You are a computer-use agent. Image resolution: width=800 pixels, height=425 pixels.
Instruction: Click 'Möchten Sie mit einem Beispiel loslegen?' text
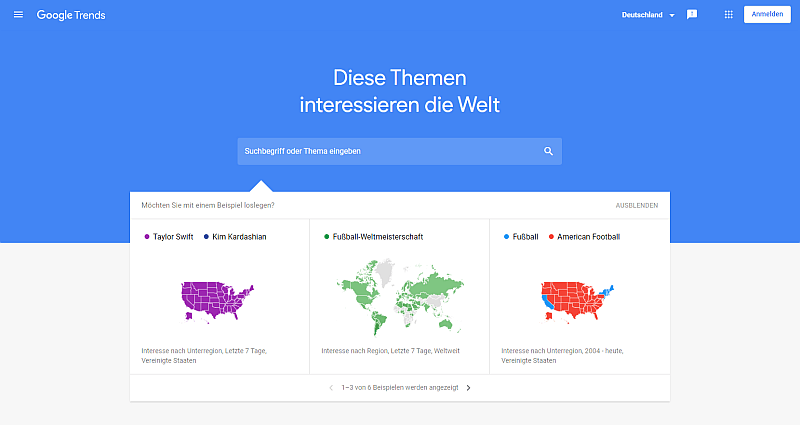208,206
